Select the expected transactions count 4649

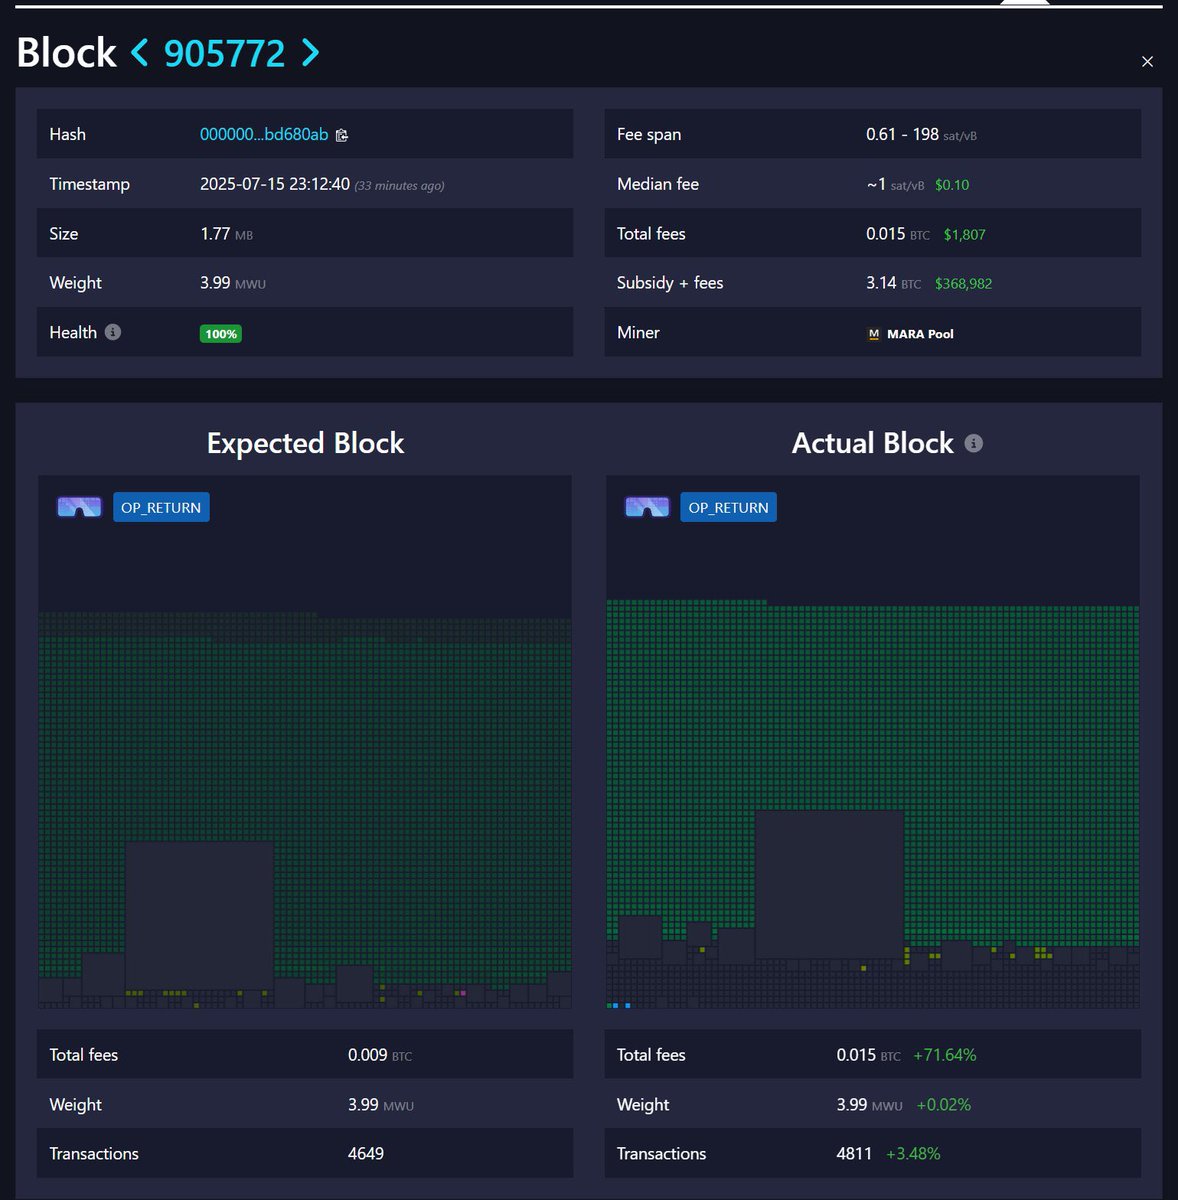(x=366, y=1154)
